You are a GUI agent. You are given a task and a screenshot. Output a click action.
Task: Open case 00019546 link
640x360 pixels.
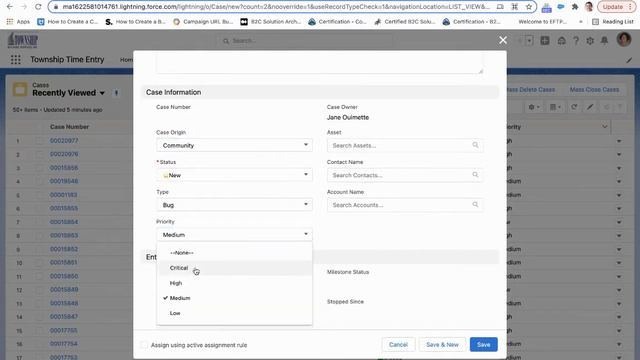[64, 181]
